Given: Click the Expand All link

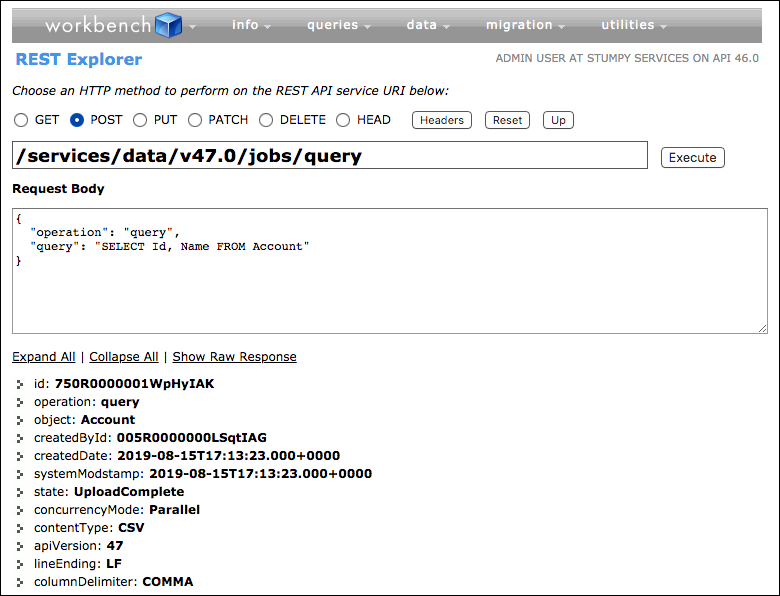Looking at the screenshot, I should click(44, 357).
